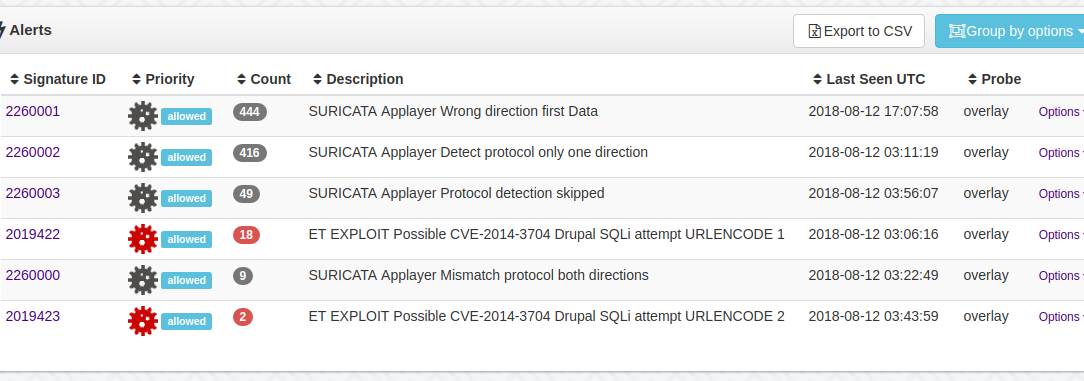
Task: Click the red gear icon for signature 2019423
Action: point(143,321)
